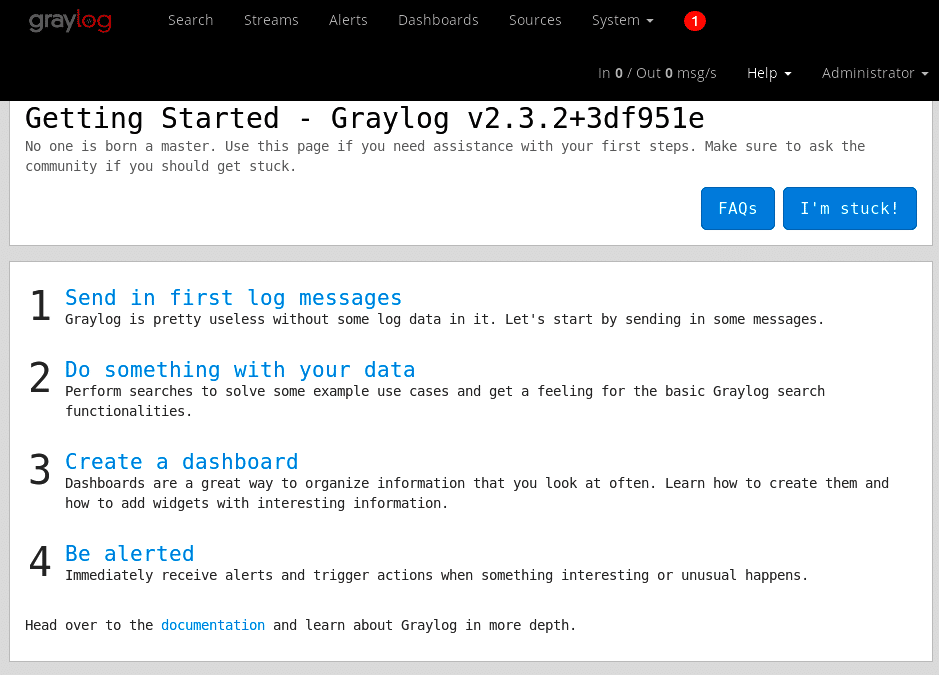This screenshot has height=675, width=939.
Task: Open the Sources page
Action: click(x=535, y=20)
